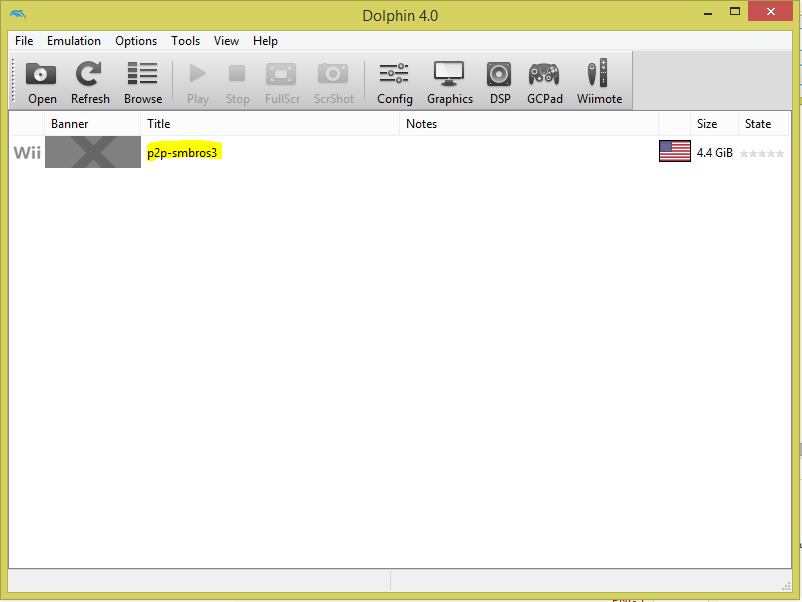Screen dimensions: 802x602
Task: Sort list by Size column header
Action: 714,124
